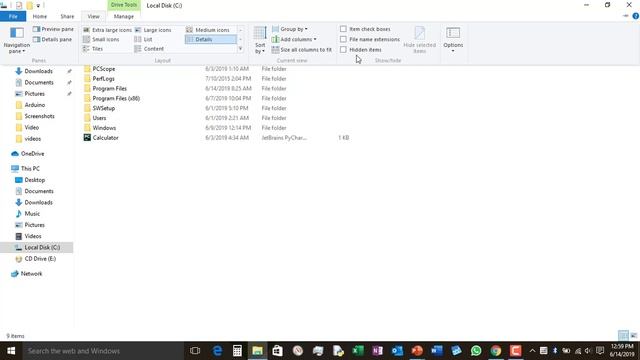The image size is (640, 360).
Task: Collapse the ribbon with the caret icon
Action: tap(626, 16)
